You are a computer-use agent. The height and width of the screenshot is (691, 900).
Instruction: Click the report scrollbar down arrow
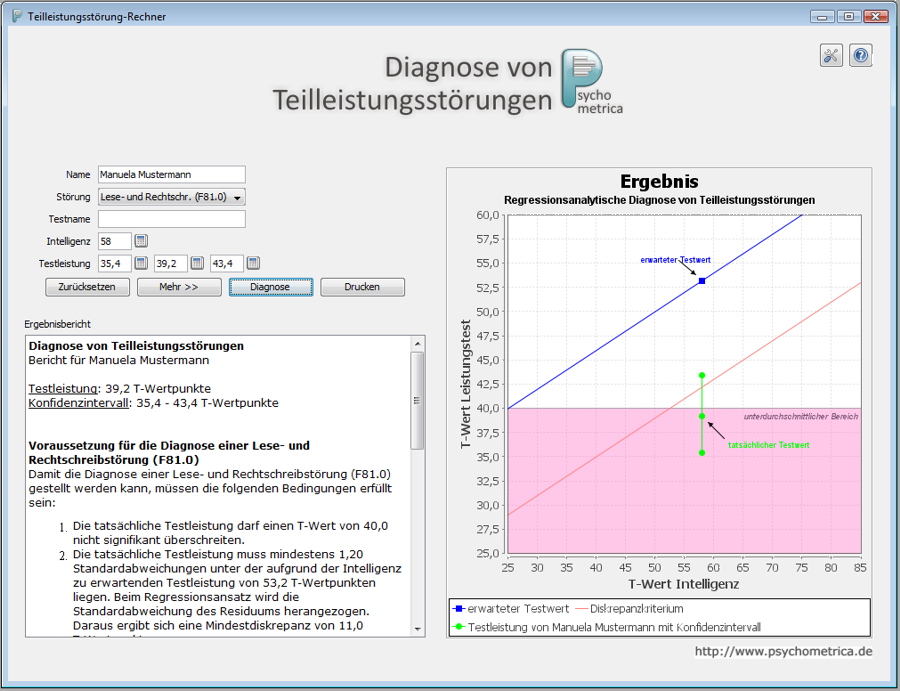click(x=418, y=628)
